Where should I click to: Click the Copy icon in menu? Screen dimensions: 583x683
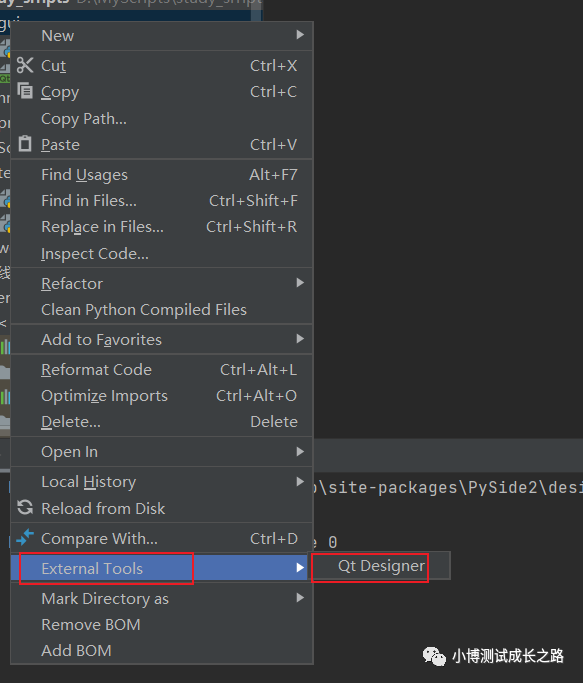25,91
